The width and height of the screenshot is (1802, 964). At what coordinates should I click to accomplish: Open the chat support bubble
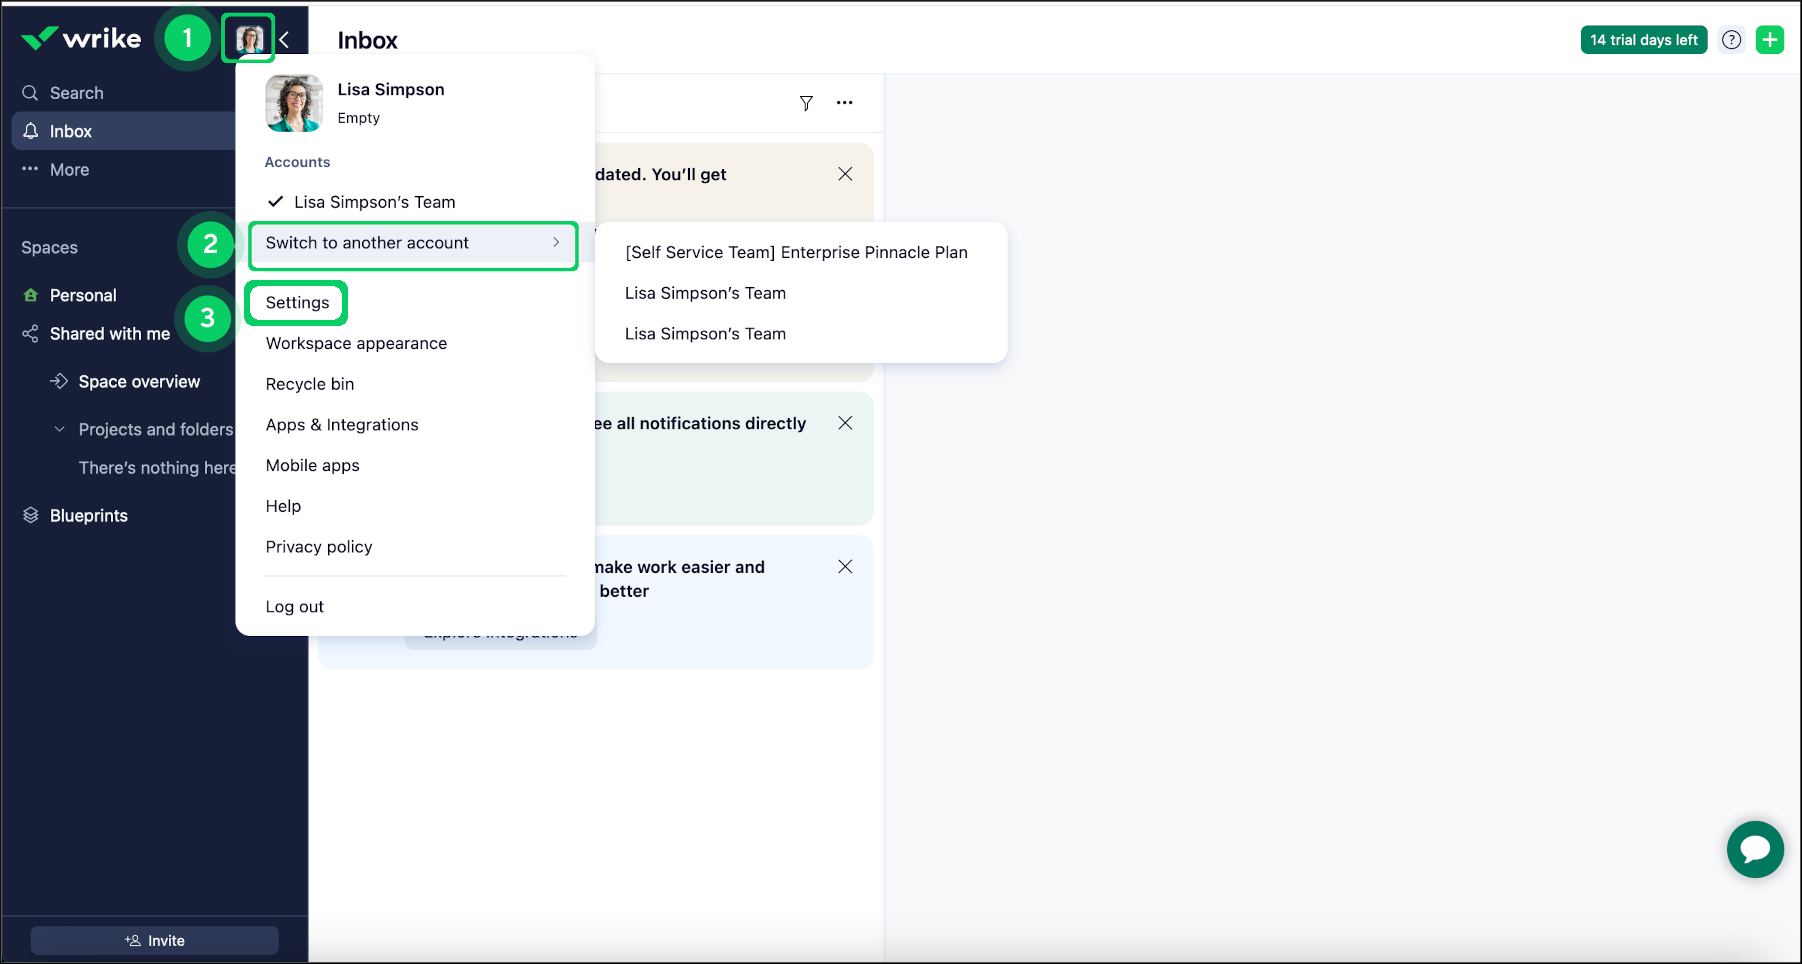point(1755,849)
